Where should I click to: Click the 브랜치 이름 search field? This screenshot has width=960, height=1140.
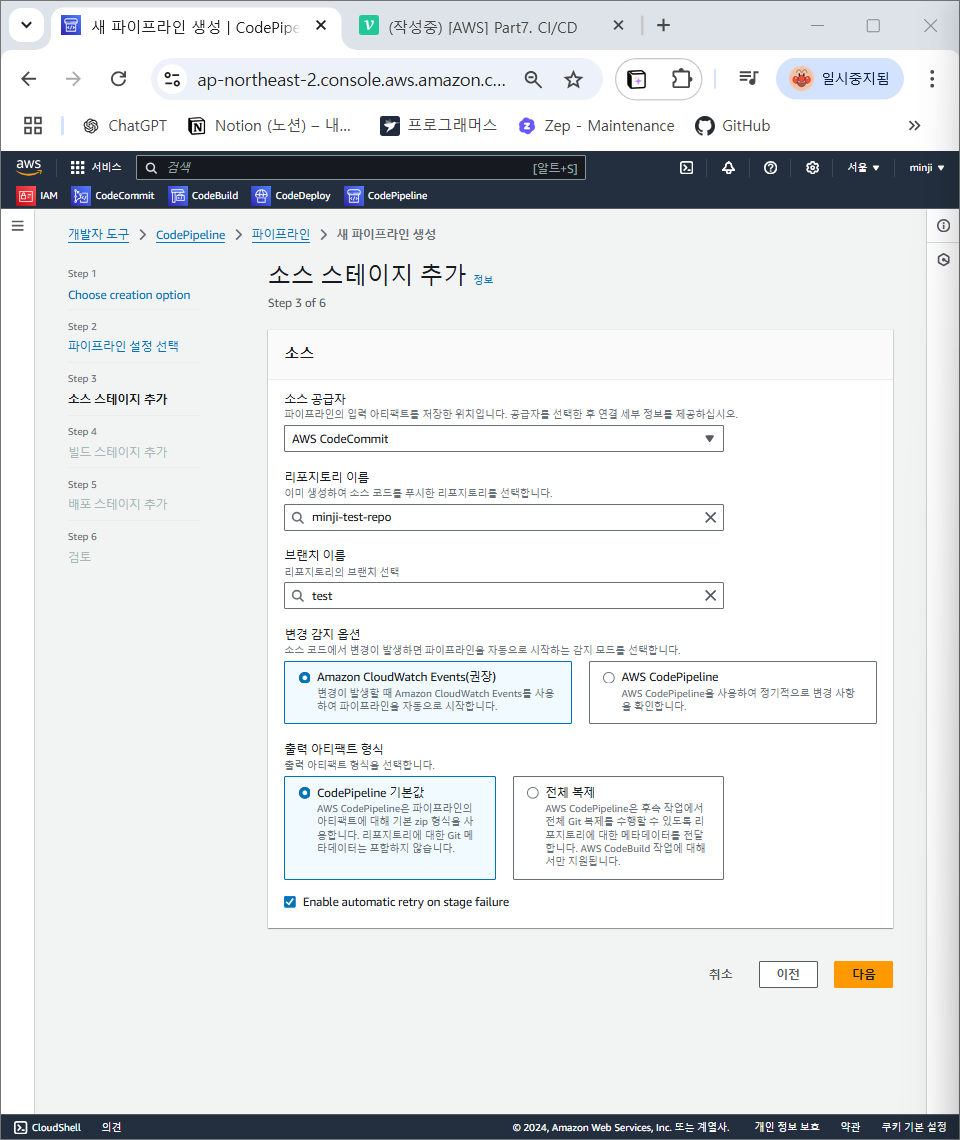pos(504,596)
